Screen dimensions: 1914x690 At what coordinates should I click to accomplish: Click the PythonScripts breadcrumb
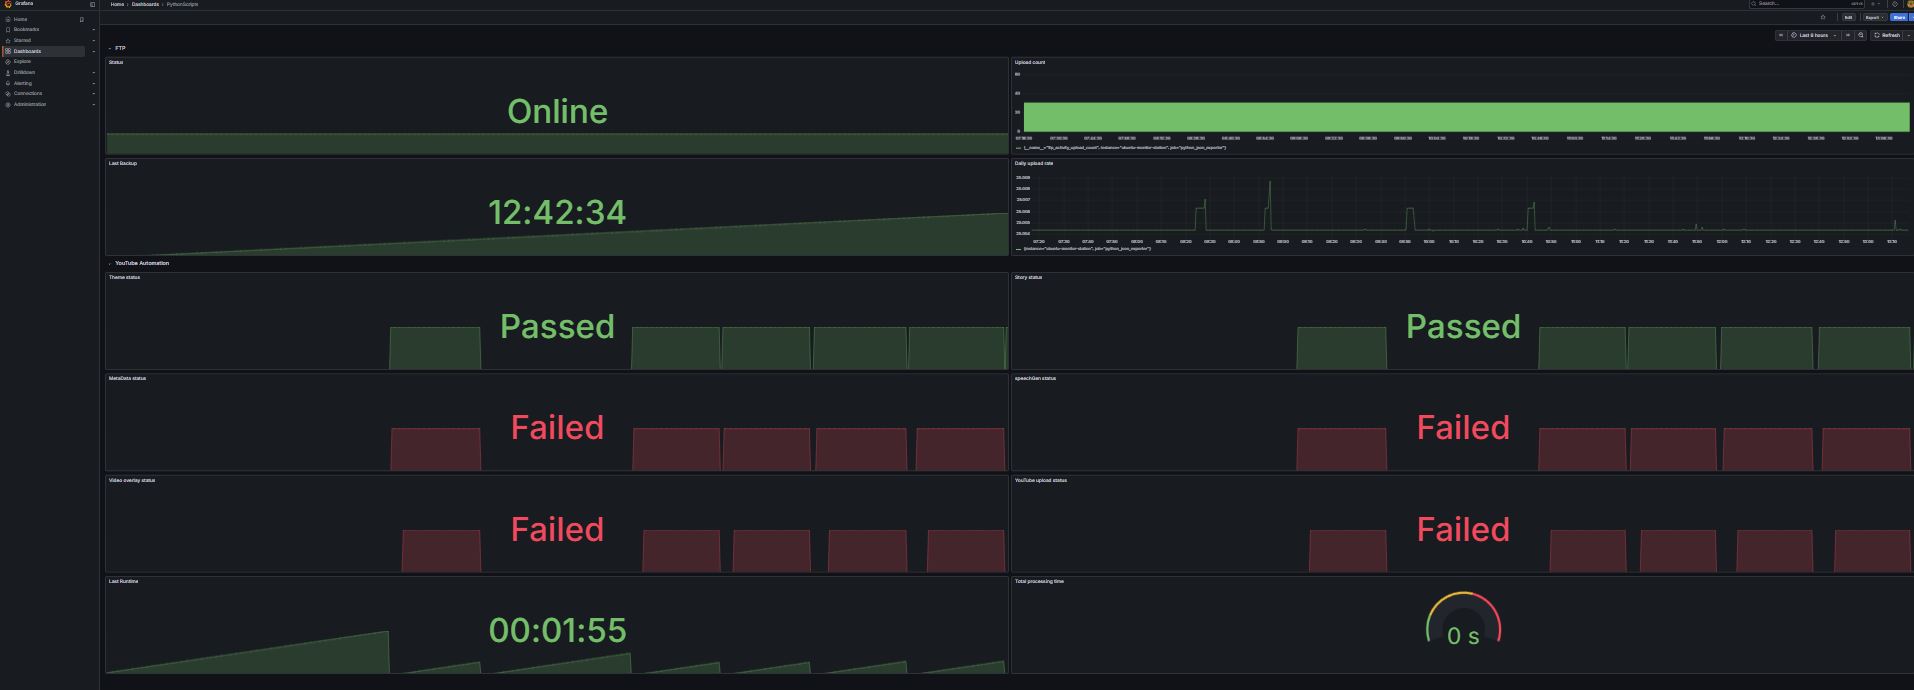click(182, 4)
